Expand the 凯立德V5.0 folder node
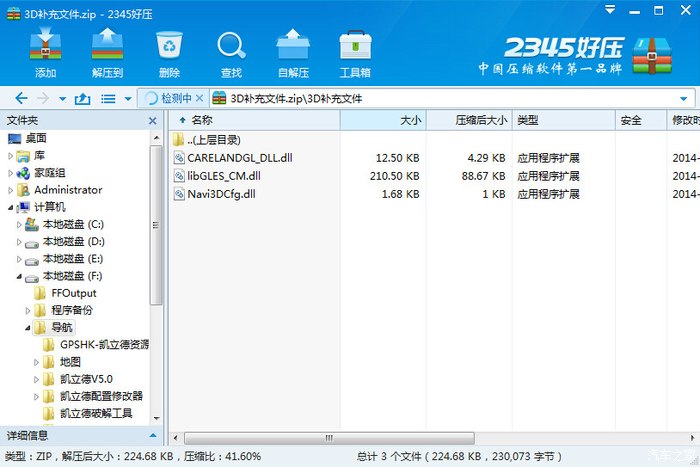Image resolution: width=700 pixels, height=467 pixels. [37, 379]
